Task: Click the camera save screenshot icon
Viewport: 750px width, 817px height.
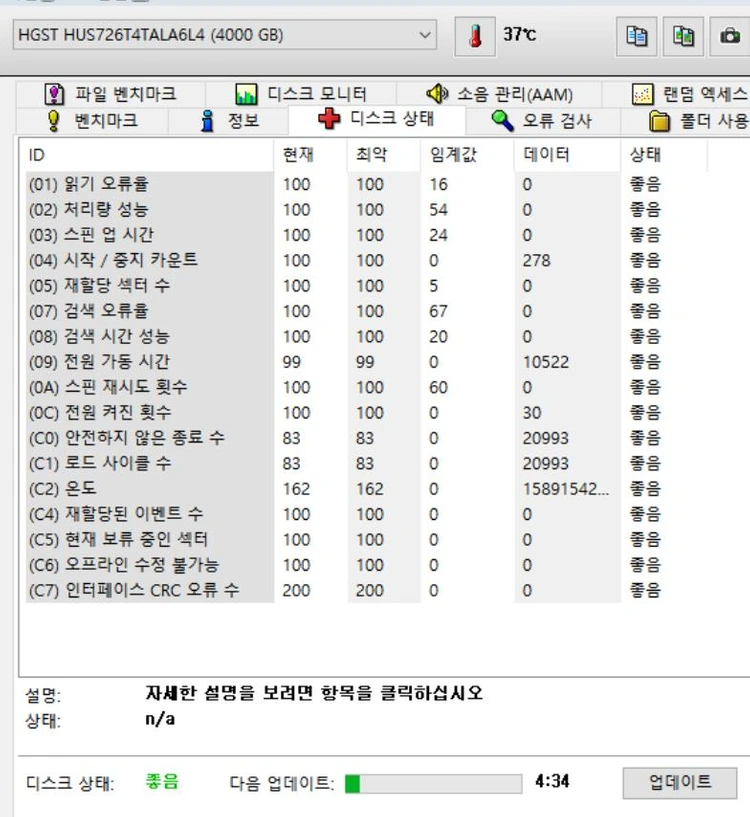Action: click(730, 36)
